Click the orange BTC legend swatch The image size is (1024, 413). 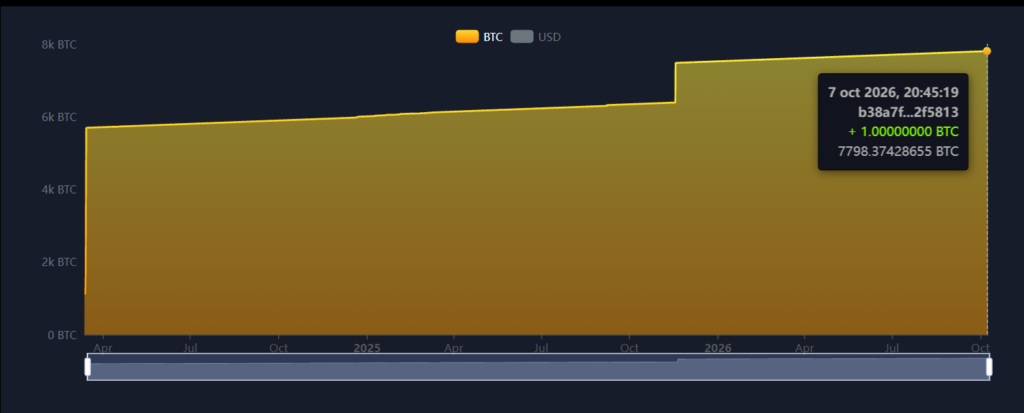point(467,37)
